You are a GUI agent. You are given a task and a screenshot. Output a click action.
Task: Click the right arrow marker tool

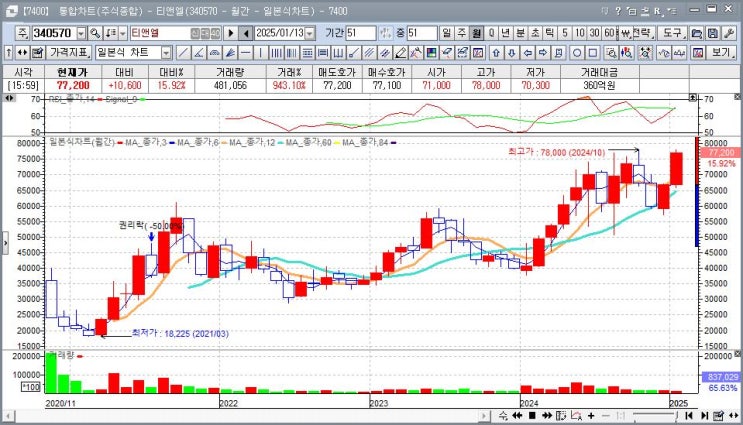click(x=543, y=53)
